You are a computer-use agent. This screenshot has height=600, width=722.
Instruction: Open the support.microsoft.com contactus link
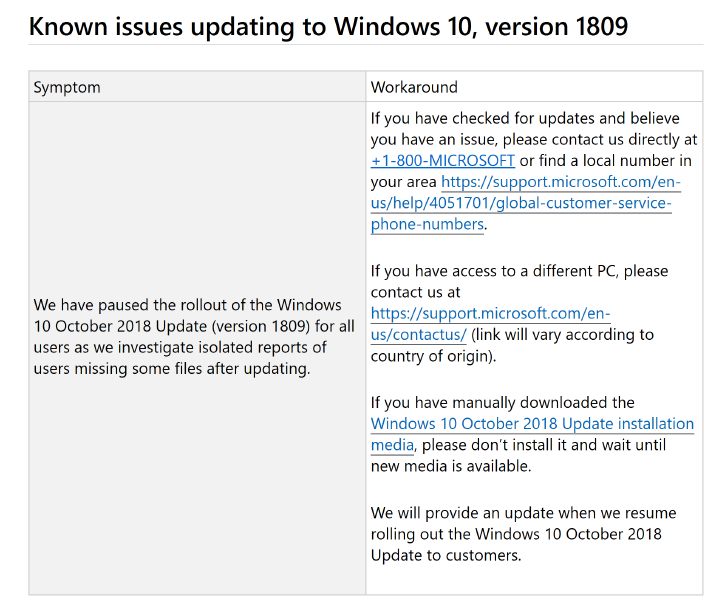pos(490,324)
